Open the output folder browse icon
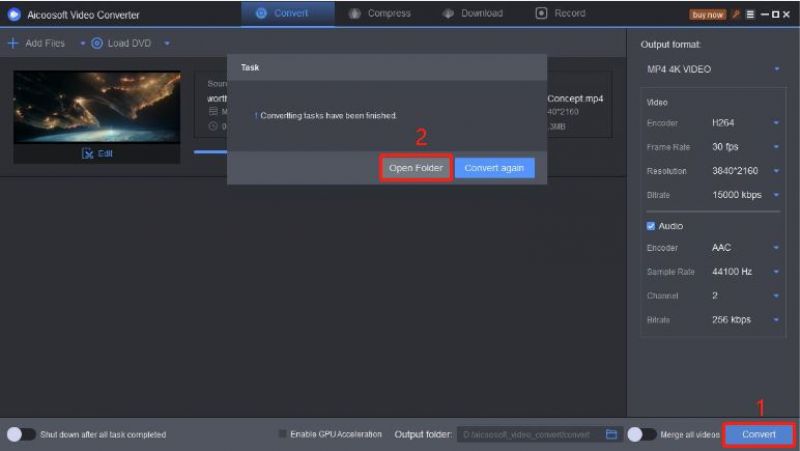The width and height of the screenshot is (800, 451). [x=611, y=434]
